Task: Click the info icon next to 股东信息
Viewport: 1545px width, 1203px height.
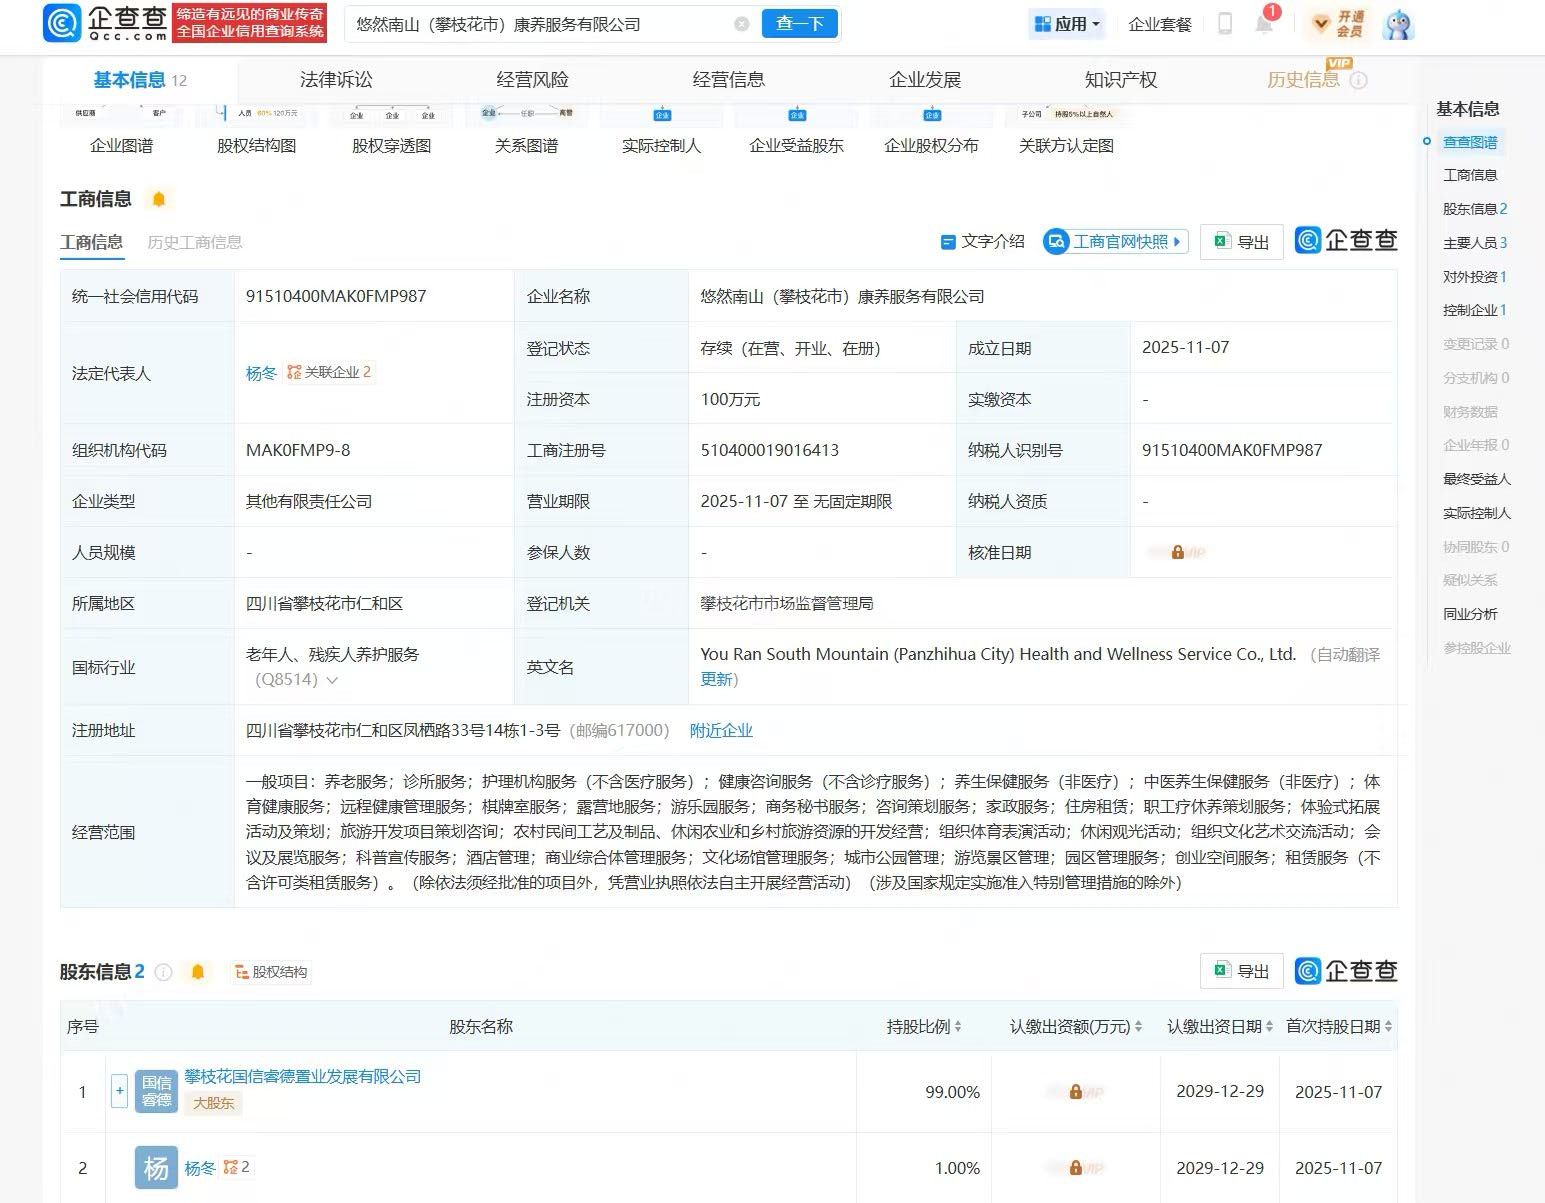Action: 164,972
